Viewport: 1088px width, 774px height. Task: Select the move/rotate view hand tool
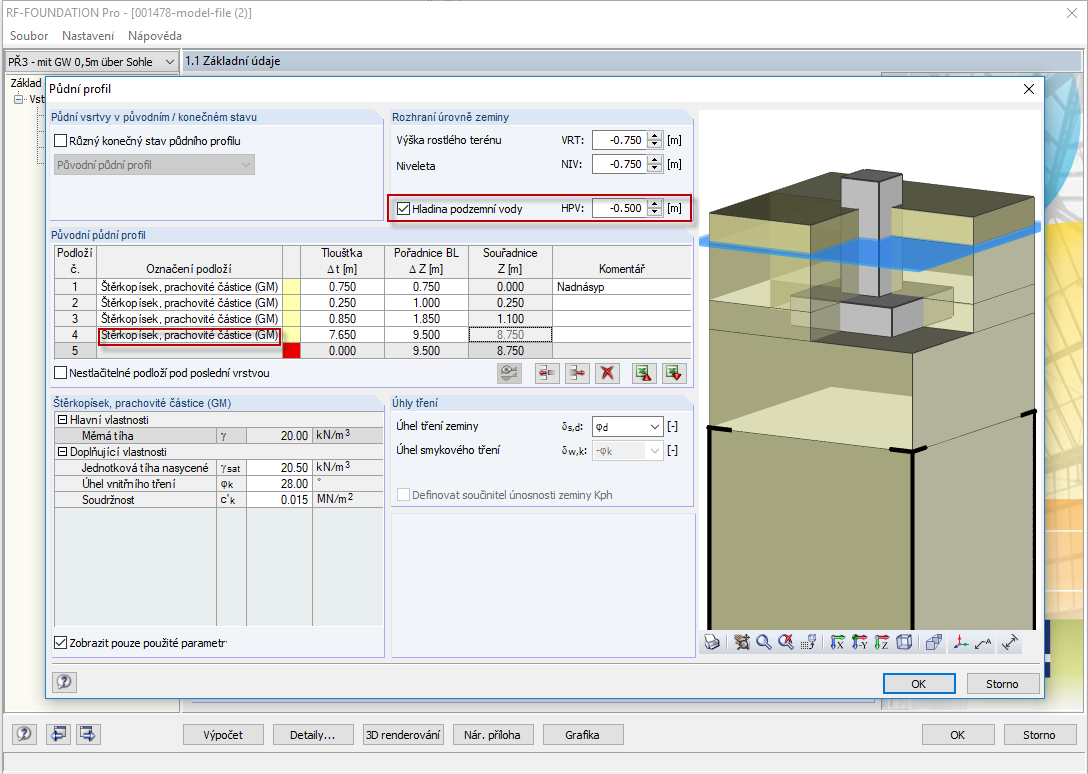pos(742,642)
